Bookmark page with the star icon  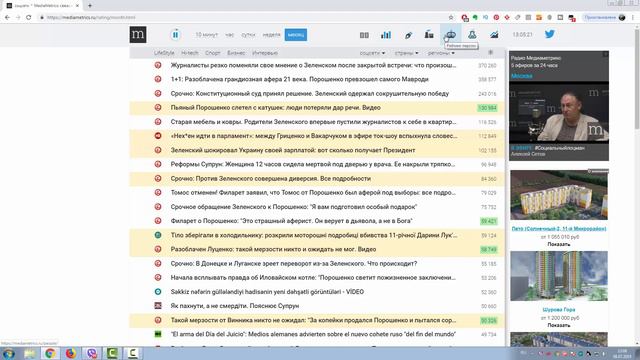pos(451,17)
